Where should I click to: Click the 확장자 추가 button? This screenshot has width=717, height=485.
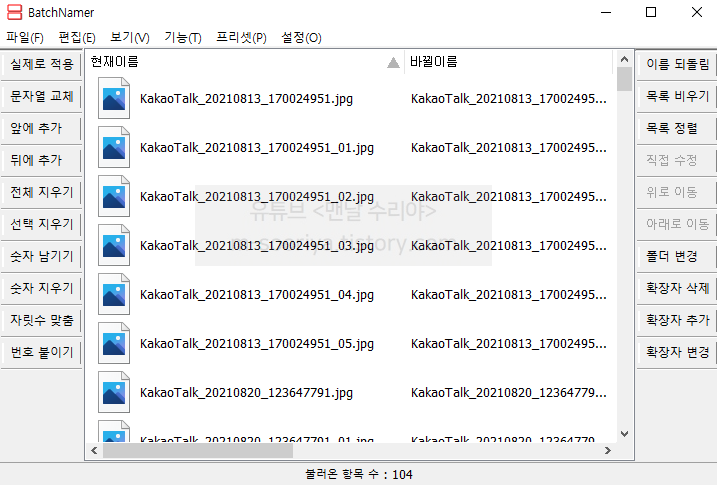click(677, 320)
